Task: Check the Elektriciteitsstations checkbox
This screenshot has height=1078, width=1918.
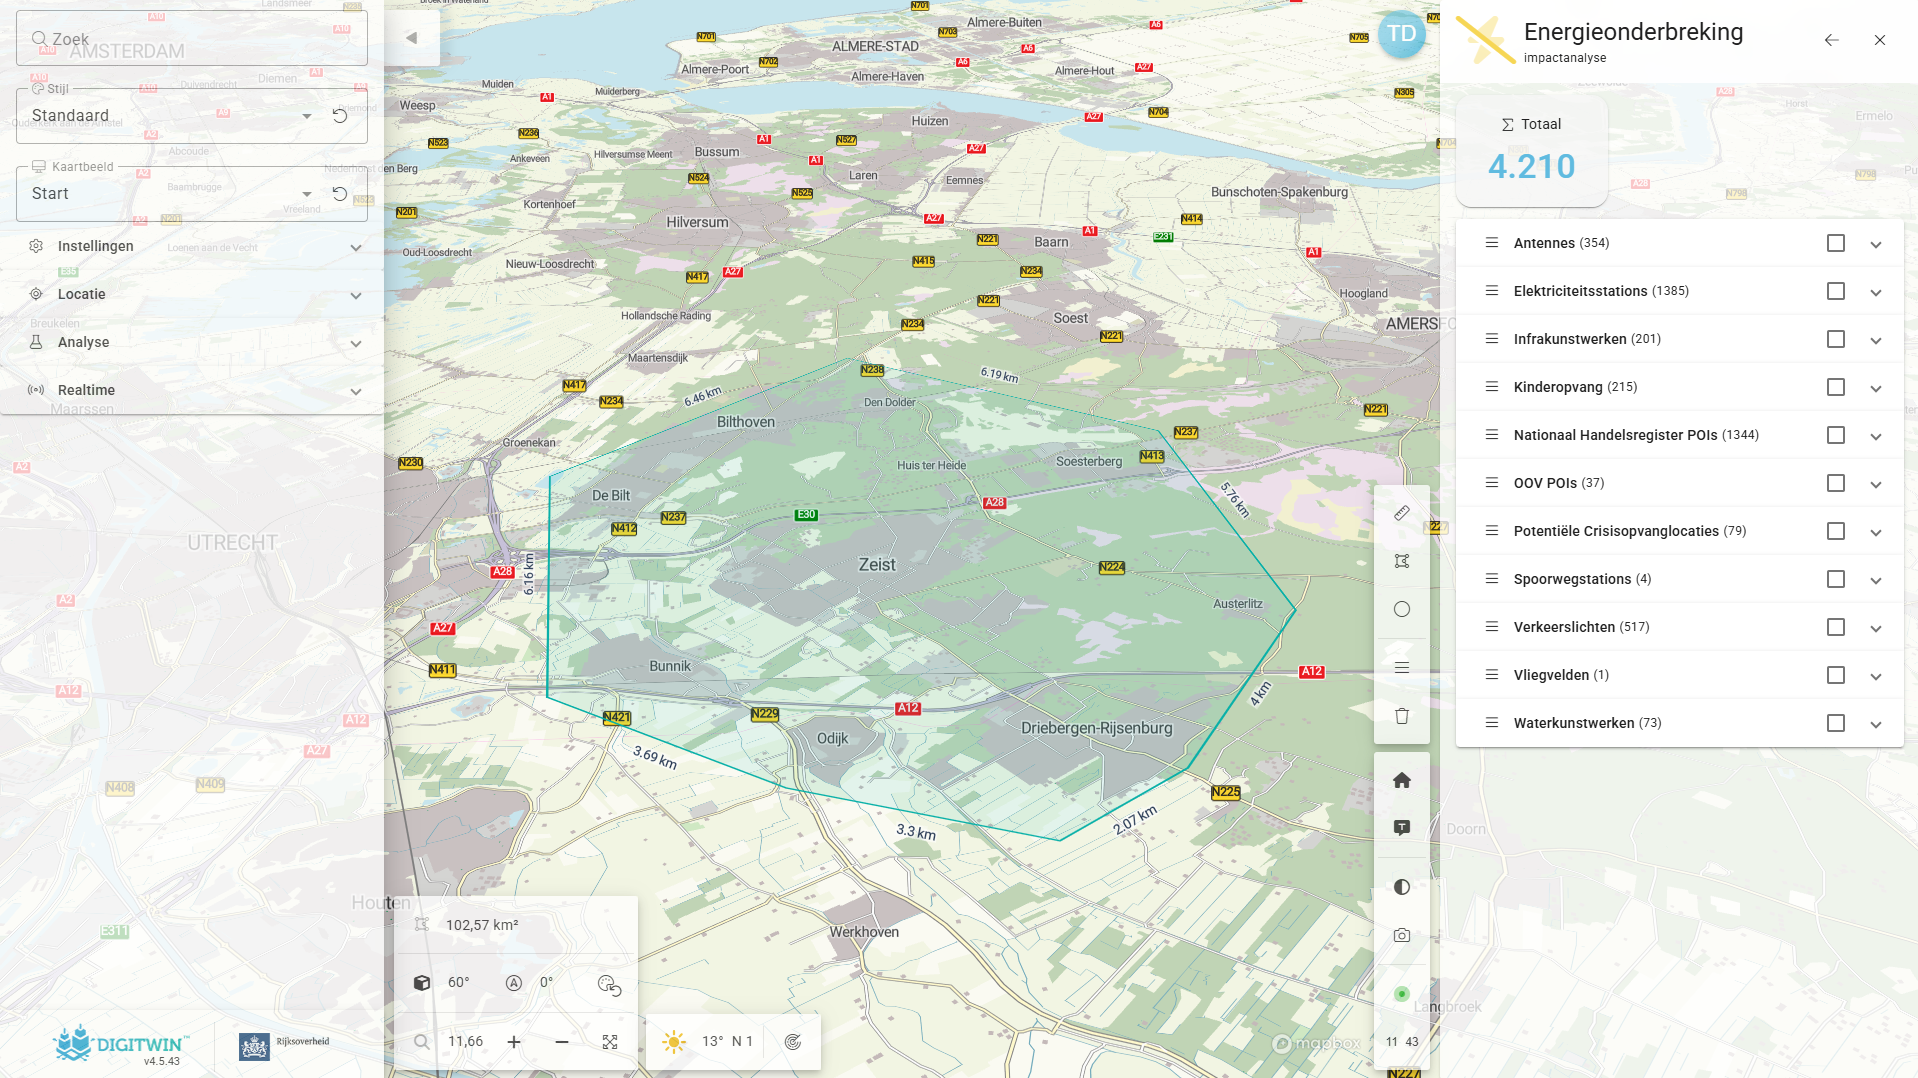Action: tap(1835, 291)
